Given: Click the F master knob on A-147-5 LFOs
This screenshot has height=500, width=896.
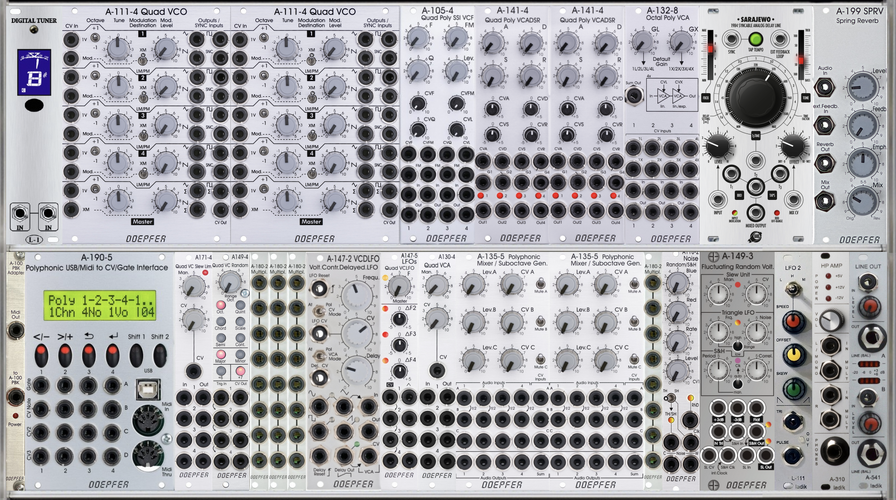Looking at the screenshot, I should 399,285.
